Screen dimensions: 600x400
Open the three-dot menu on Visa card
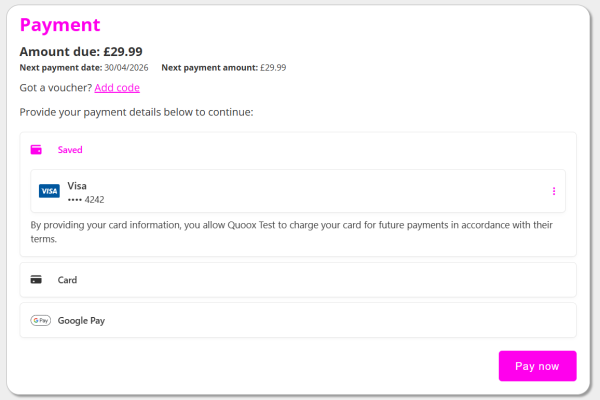click(554, 191)
